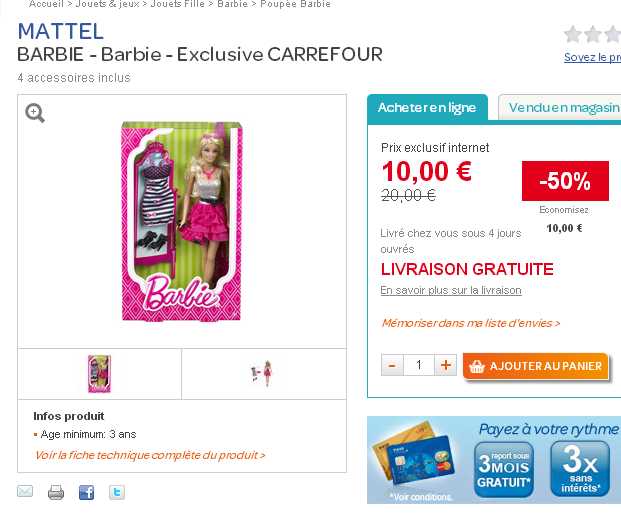Viewport: 621px width, 516px height.
Task: Share the product on Facebook
Action: [x=87, y=492]
